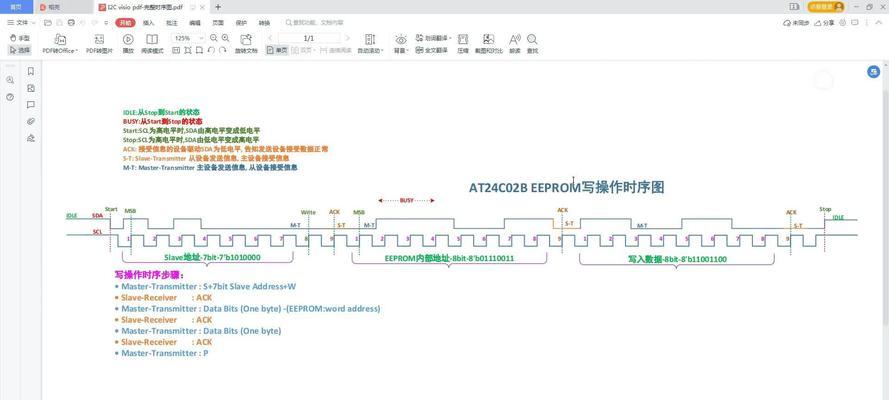Click the page number field 1/1
Image resolution: width=889 pixels, height=400 pixels.
[x=309, y=38]
